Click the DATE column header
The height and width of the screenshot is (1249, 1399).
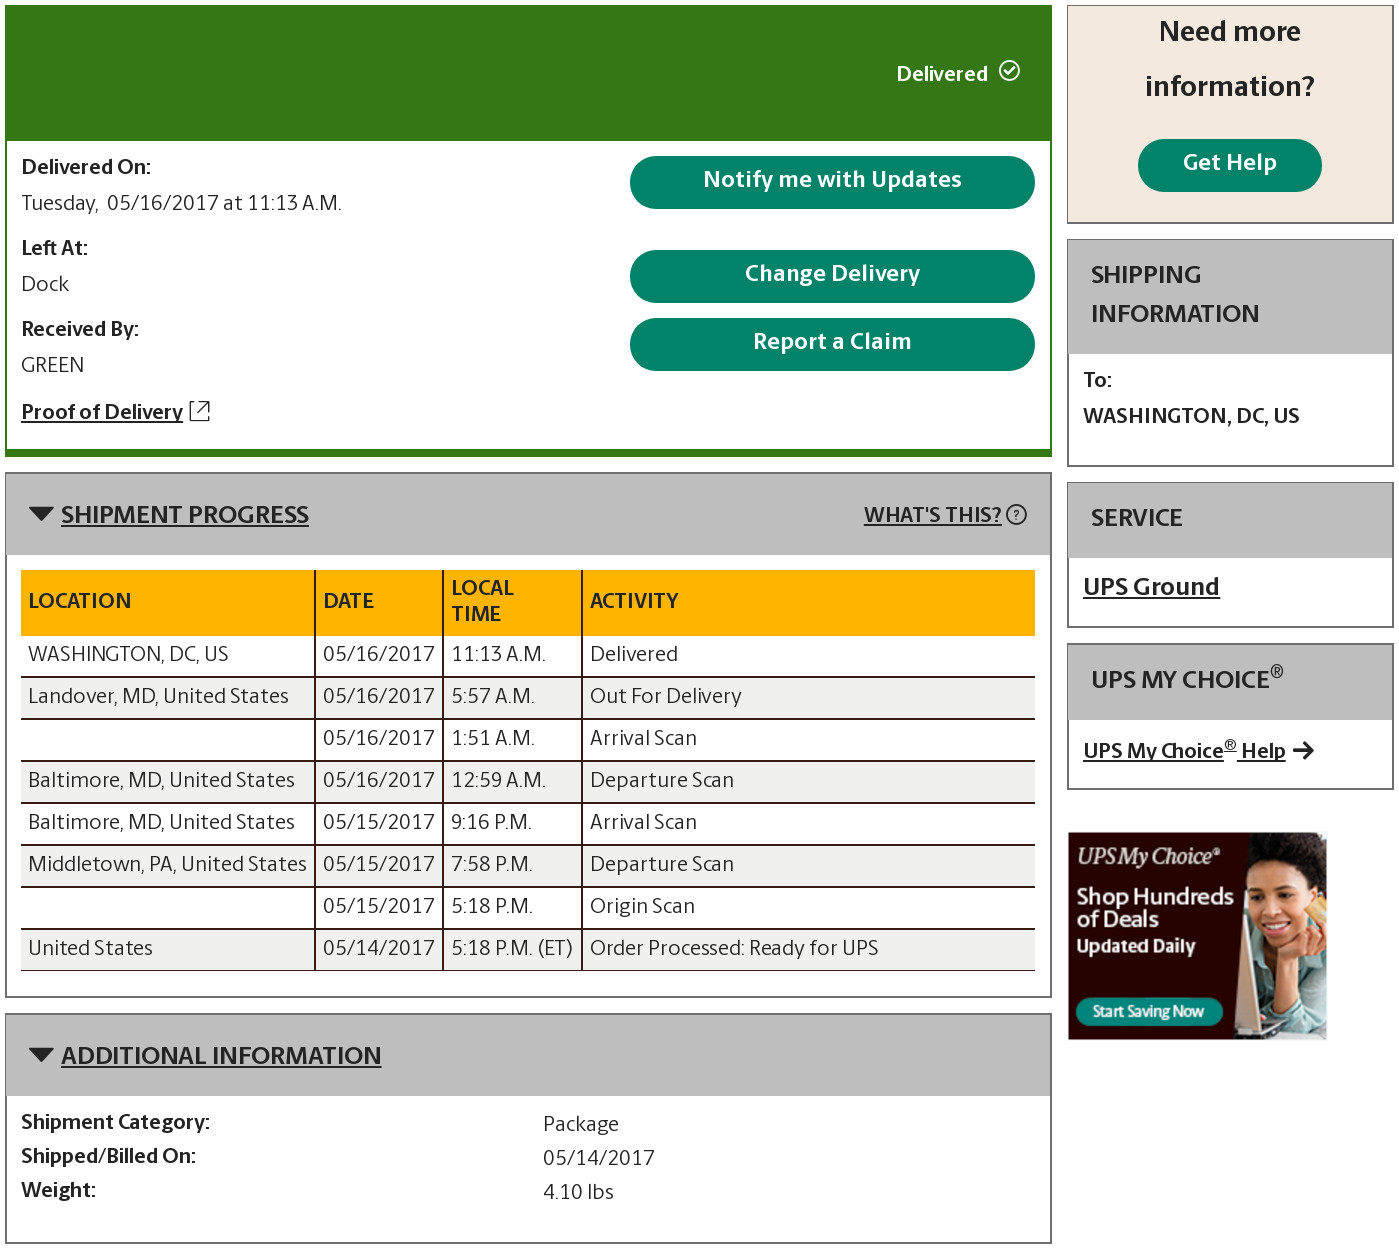[x=379, y=603]
